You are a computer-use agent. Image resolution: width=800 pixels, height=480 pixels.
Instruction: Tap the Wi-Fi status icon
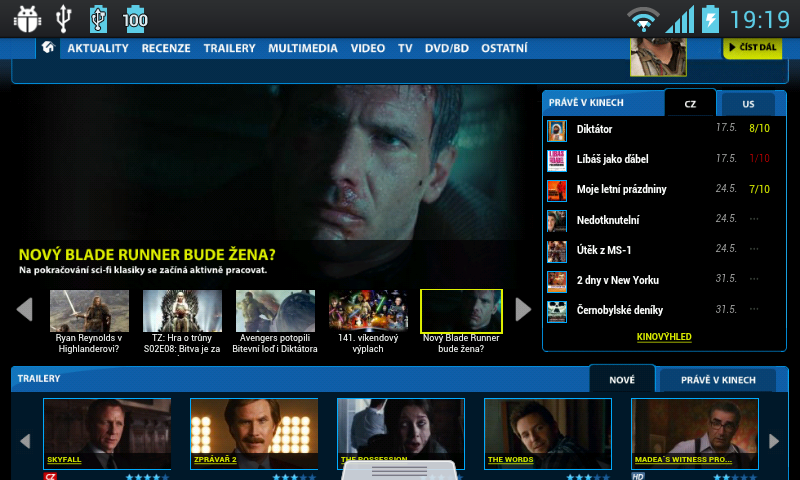(644, 19)
